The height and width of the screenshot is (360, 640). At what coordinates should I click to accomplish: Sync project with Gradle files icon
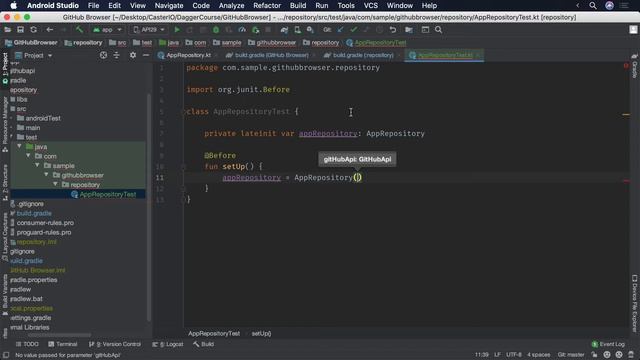(284, 30)
